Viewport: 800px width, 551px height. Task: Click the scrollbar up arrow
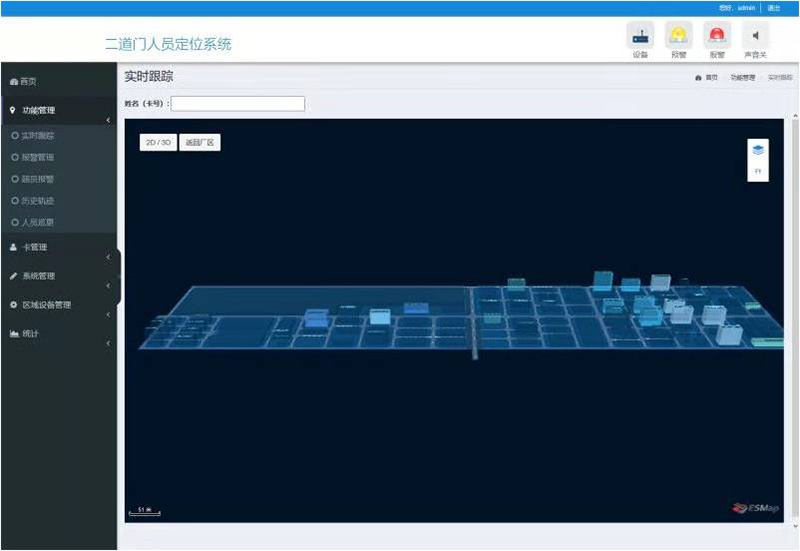pos(795,117)
